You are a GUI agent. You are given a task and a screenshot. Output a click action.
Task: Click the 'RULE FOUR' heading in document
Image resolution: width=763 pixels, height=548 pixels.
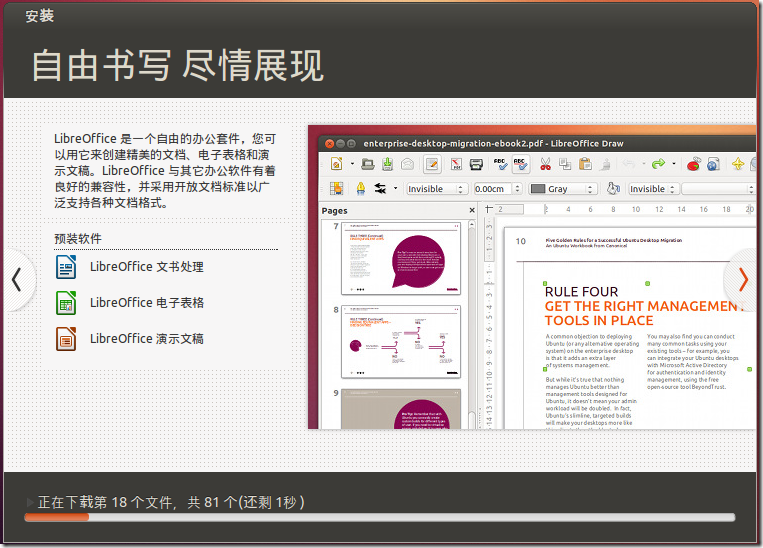(581, 292)
